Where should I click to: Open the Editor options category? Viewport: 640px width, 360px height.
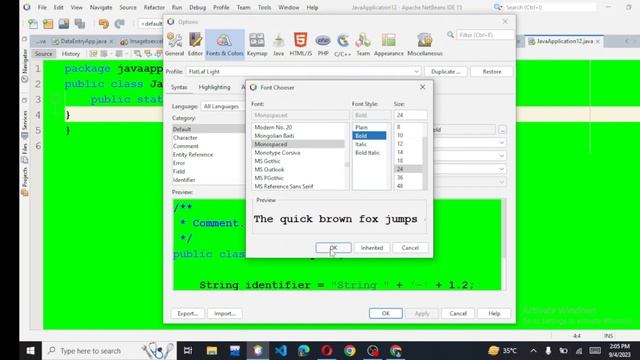[195, 44]
